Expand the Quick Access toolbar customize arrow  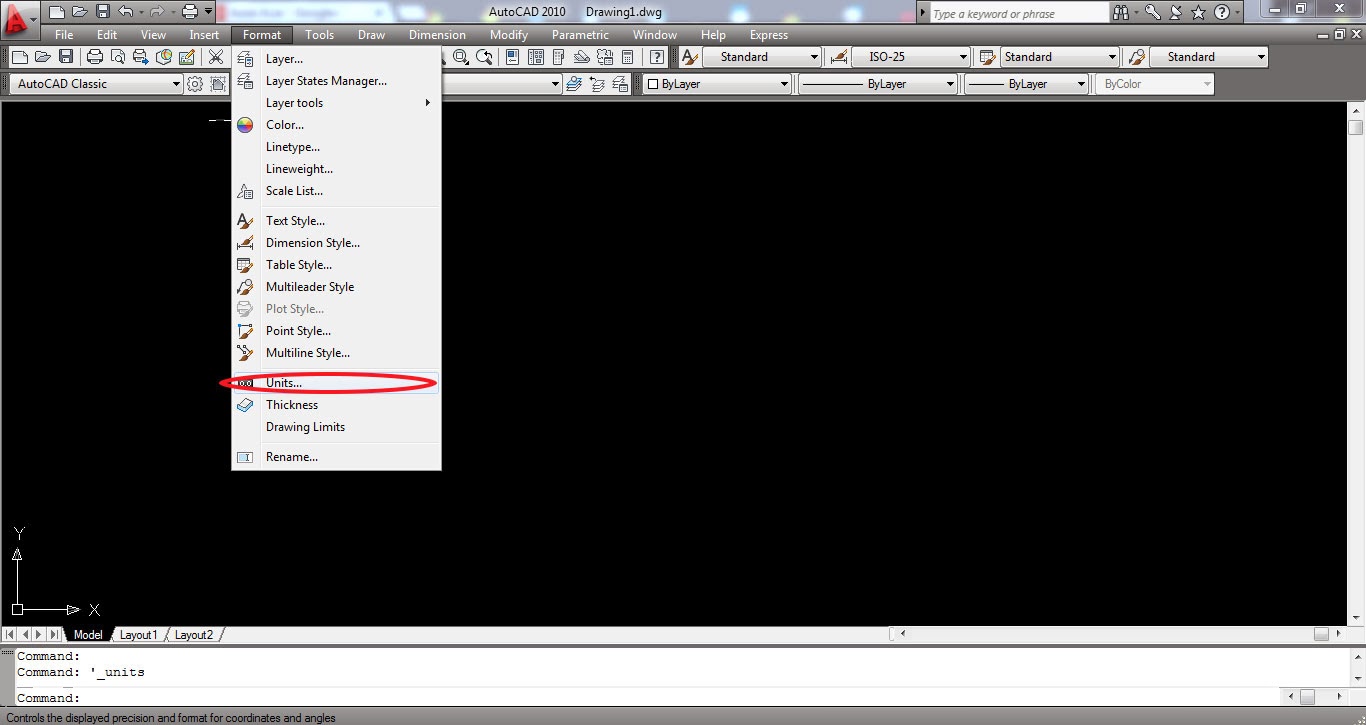(208, 12)
